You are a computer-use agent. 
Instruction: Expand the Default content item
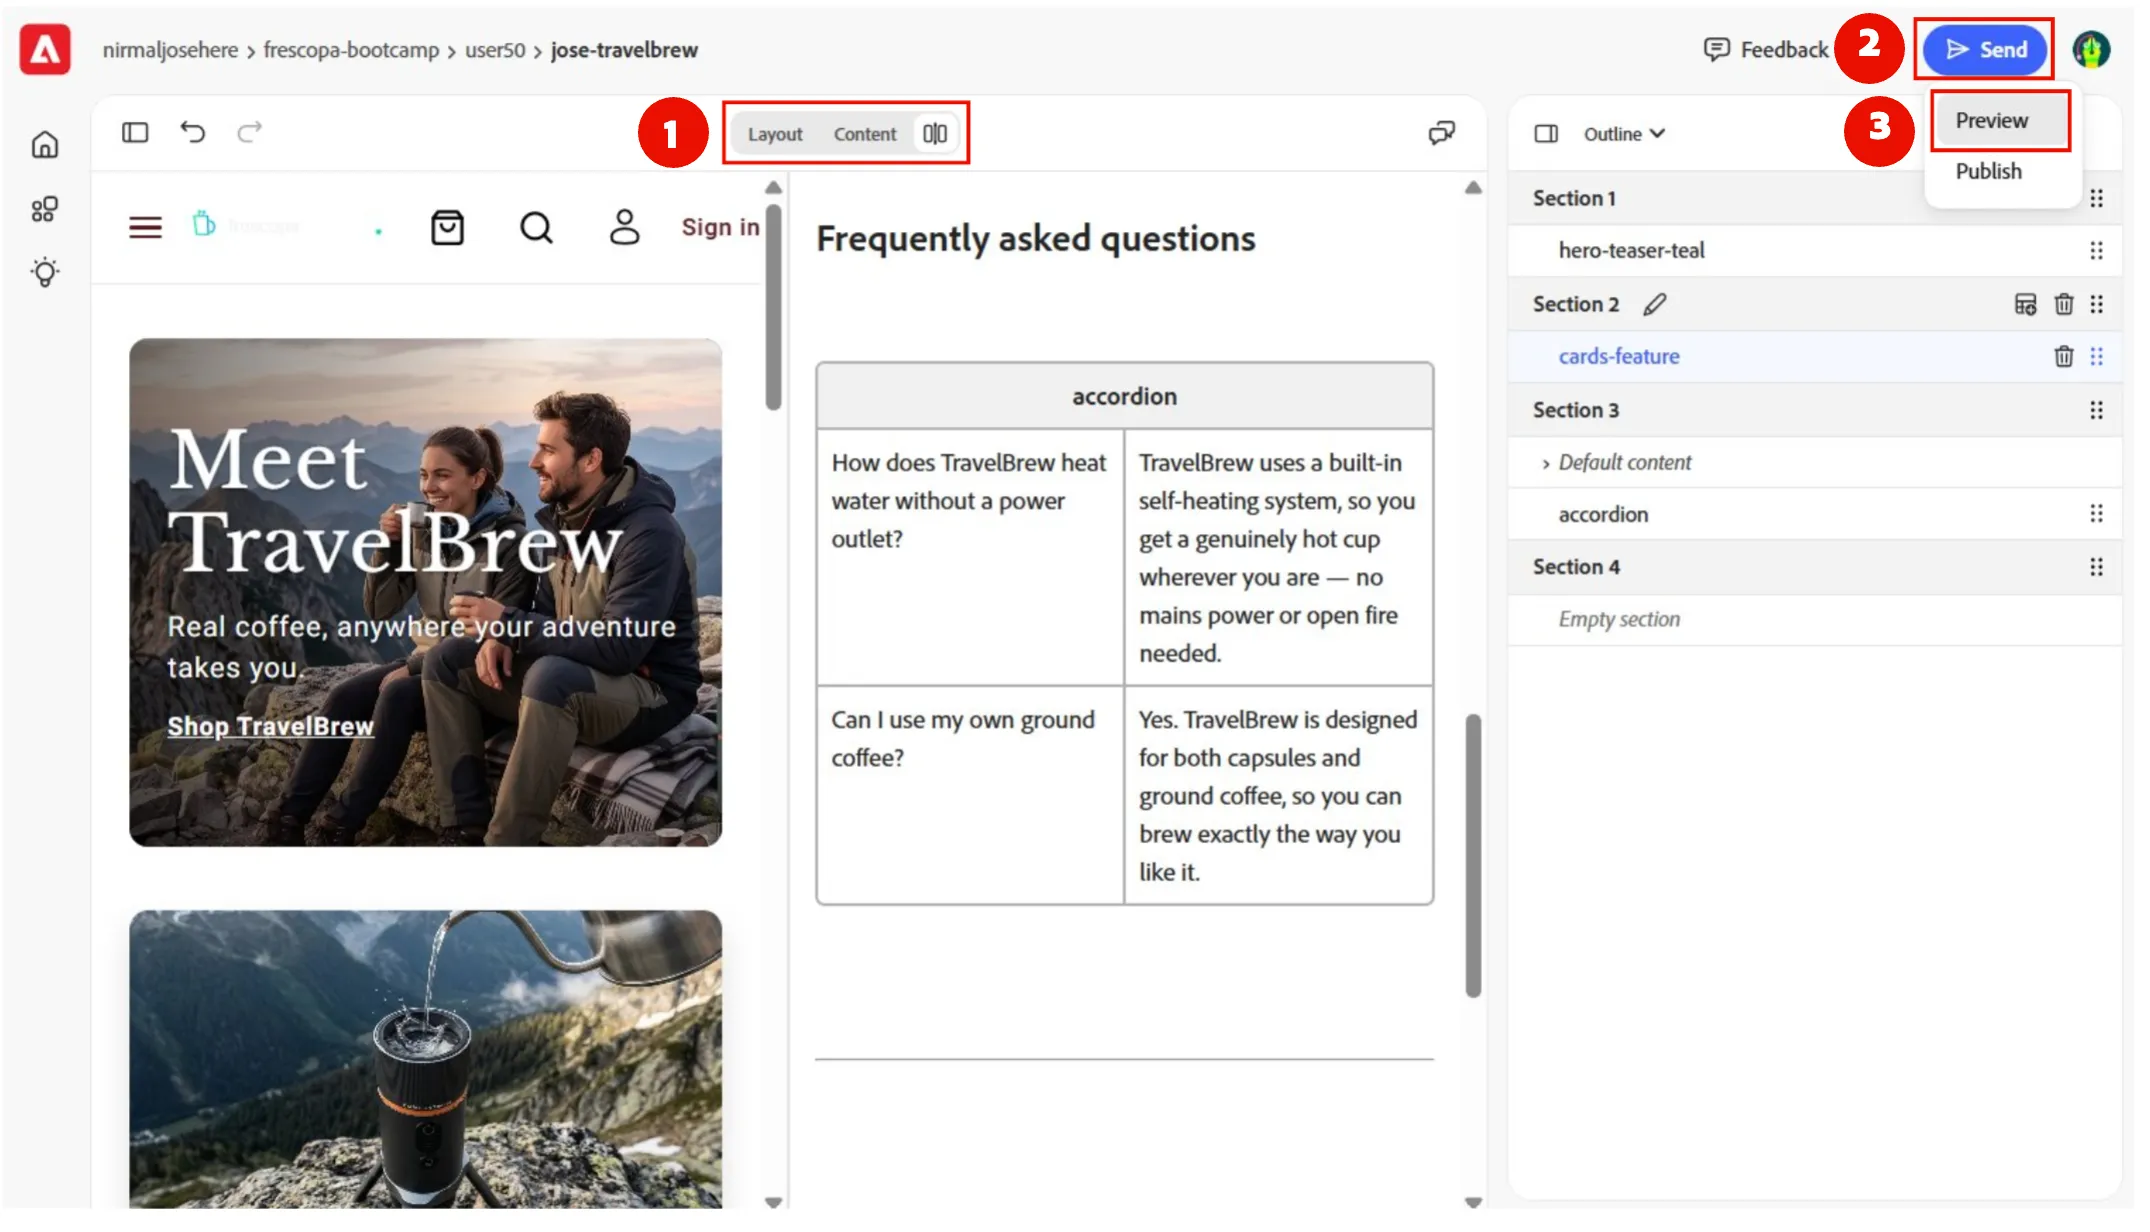click(1546, 463)
